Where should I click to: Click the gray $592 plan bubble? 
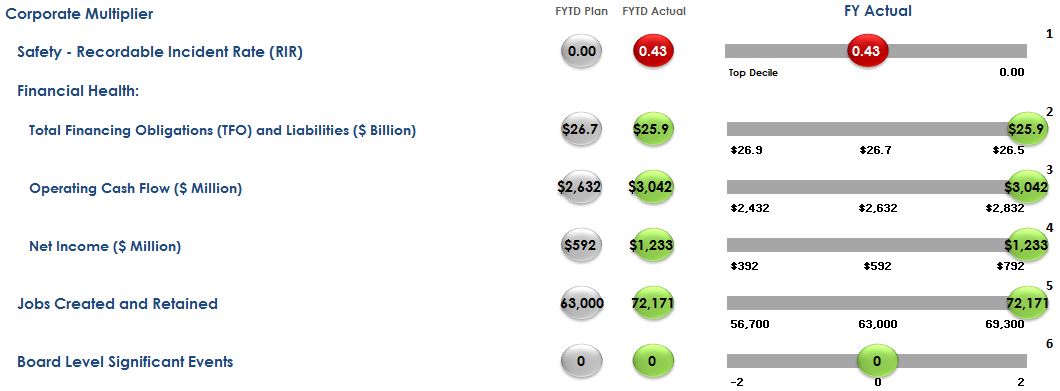[x=581, y=245]
